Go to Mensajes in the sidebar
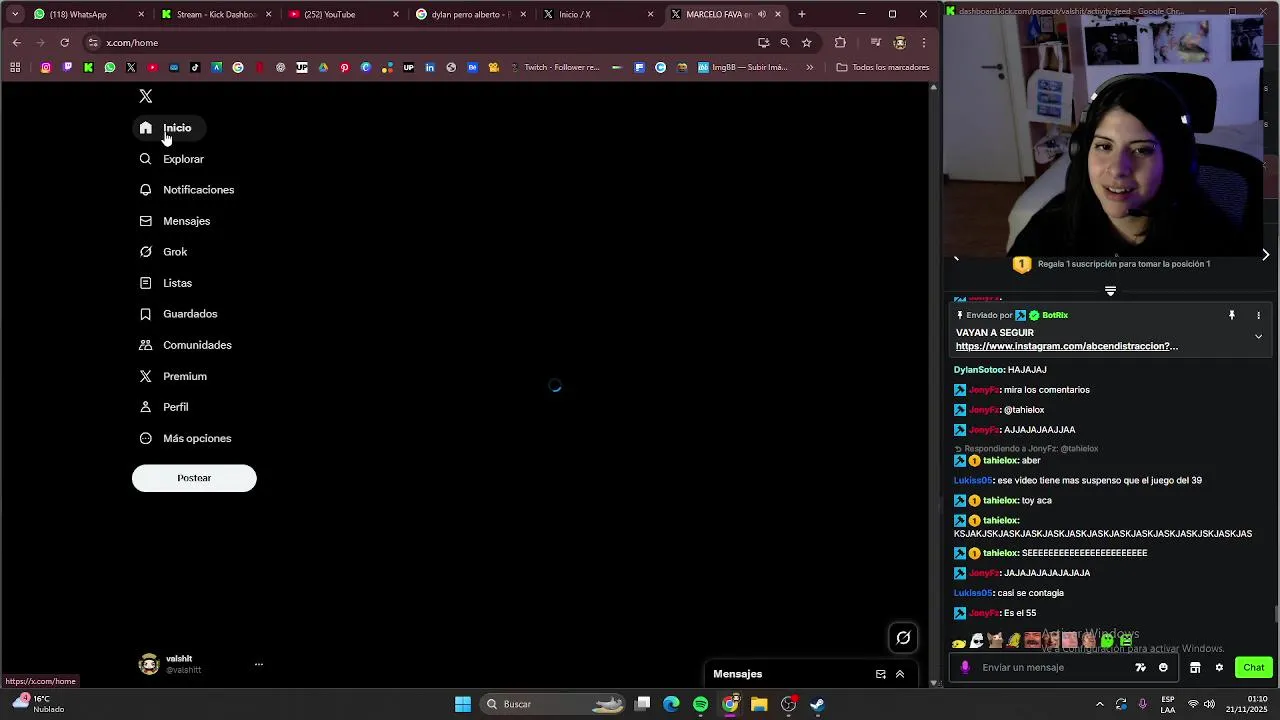 [x=175, y=221]
